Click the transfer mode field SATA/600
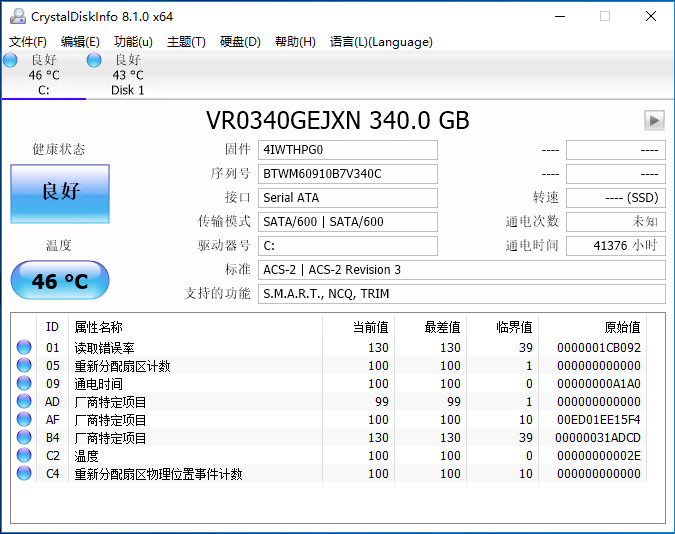 pyautogui.click(x=348, y=222)
